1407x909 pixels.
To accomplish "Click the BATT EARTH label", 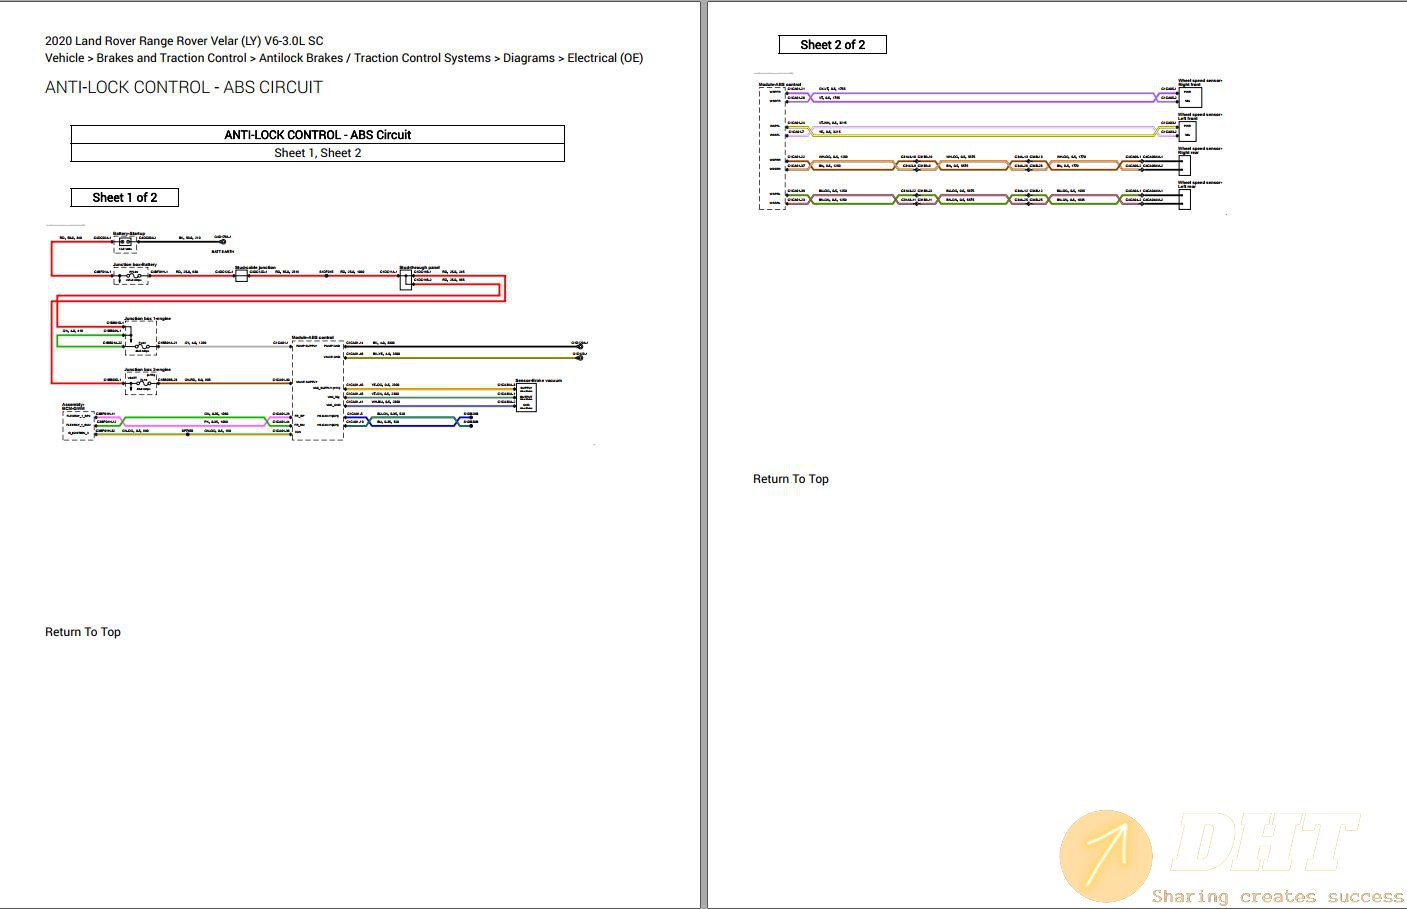I will (x=223, y=252).
